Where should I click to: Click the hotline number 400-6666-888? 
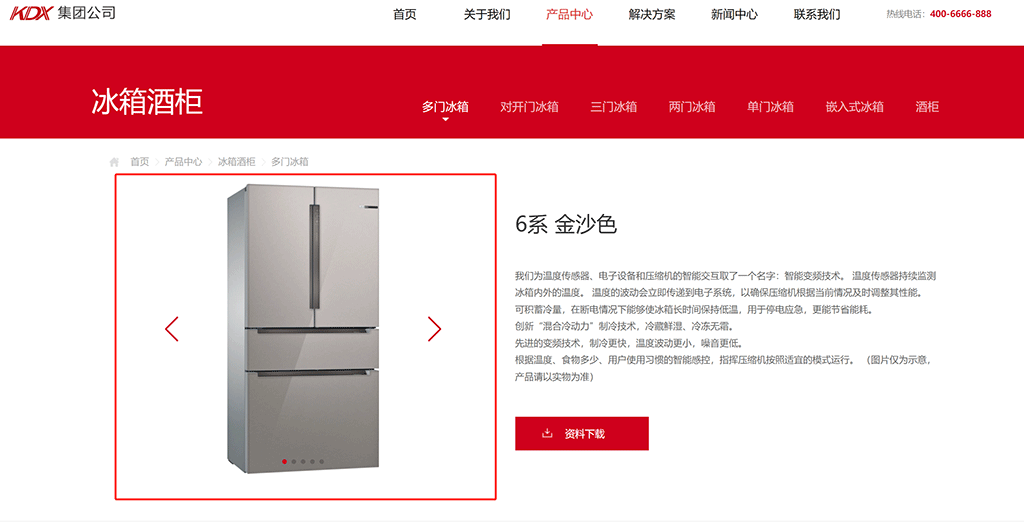961,14
